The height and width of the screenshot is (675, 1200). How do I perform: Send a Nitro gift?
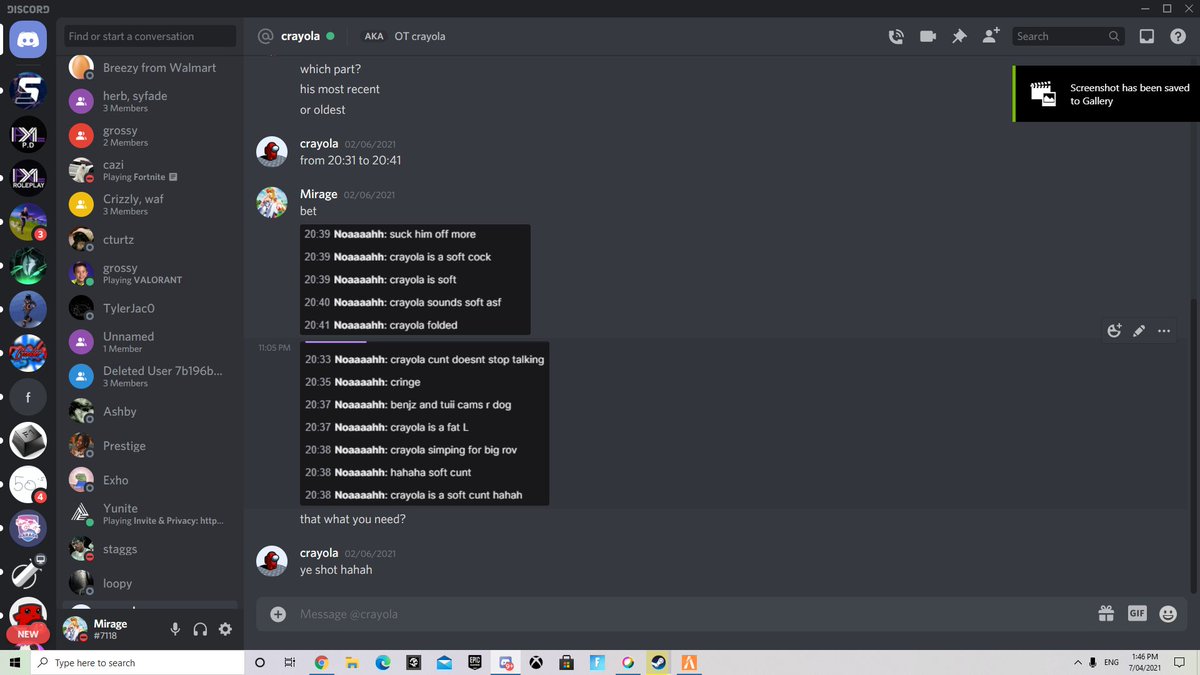pos(1106,614)
